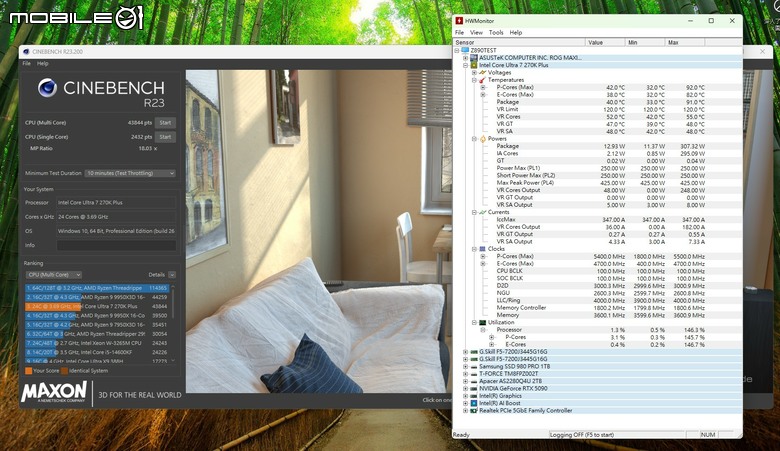Open Cinebench Help menu

(x=43, y=64)
